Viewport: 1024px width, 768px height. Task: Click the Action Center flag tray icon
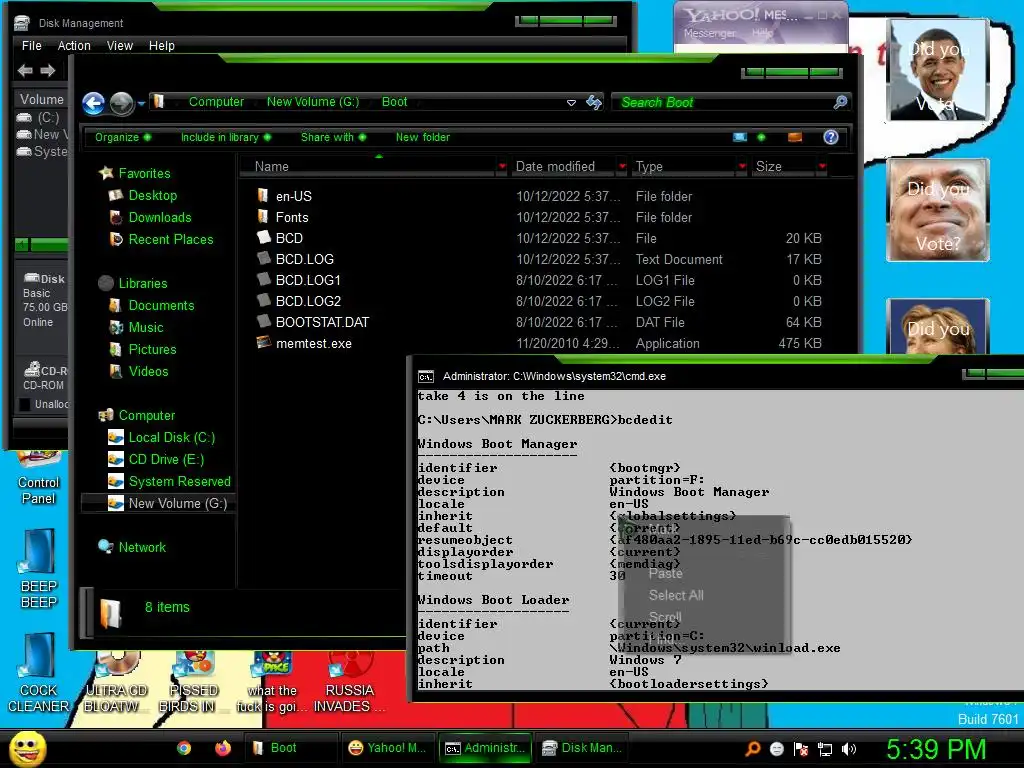pos(801,749)
